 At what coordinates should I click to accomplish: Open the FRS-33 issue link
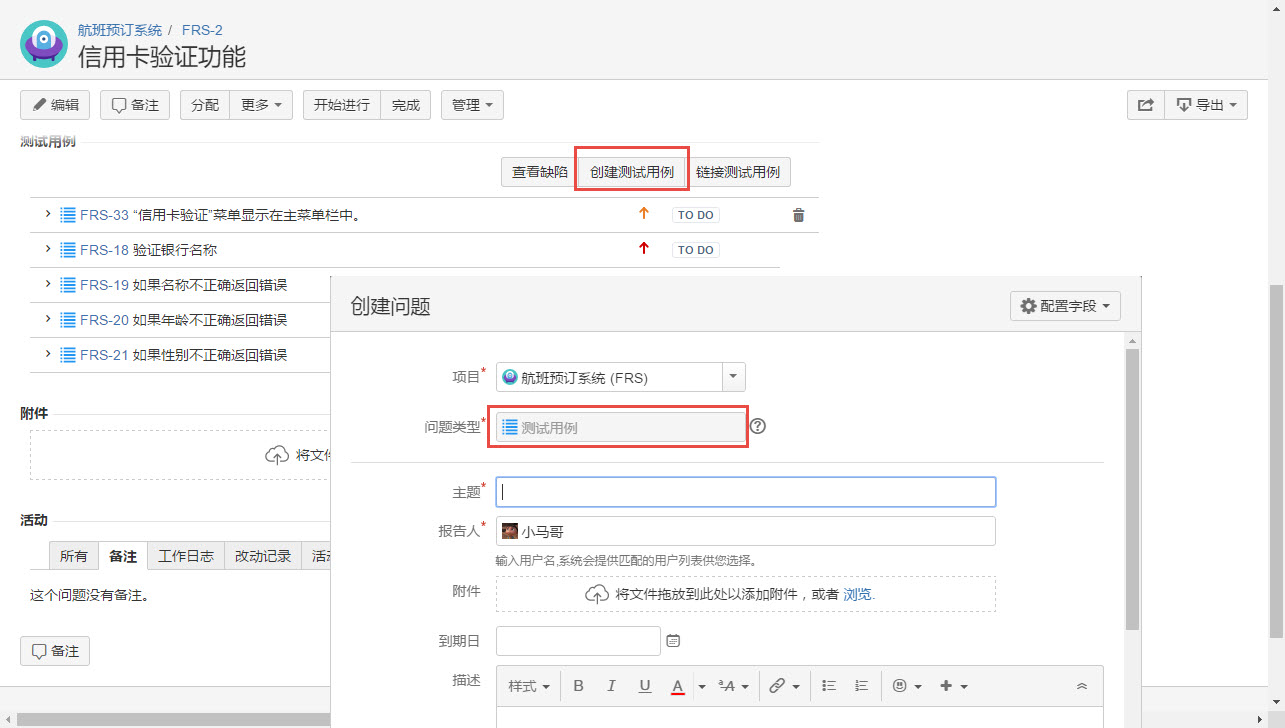point(105,215)
